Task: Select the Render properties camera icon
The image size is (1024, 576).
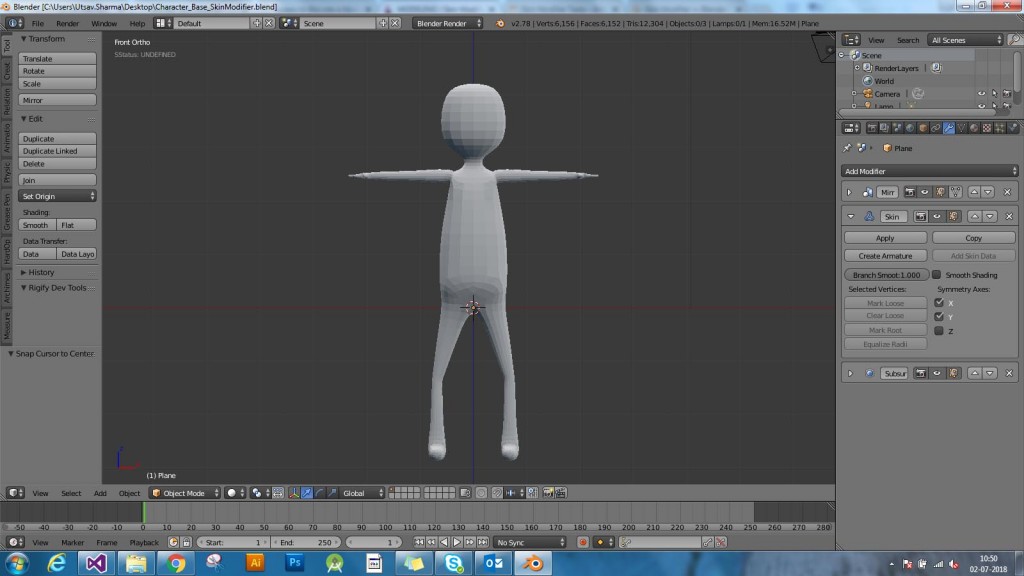Action: (x=873, y=127)
